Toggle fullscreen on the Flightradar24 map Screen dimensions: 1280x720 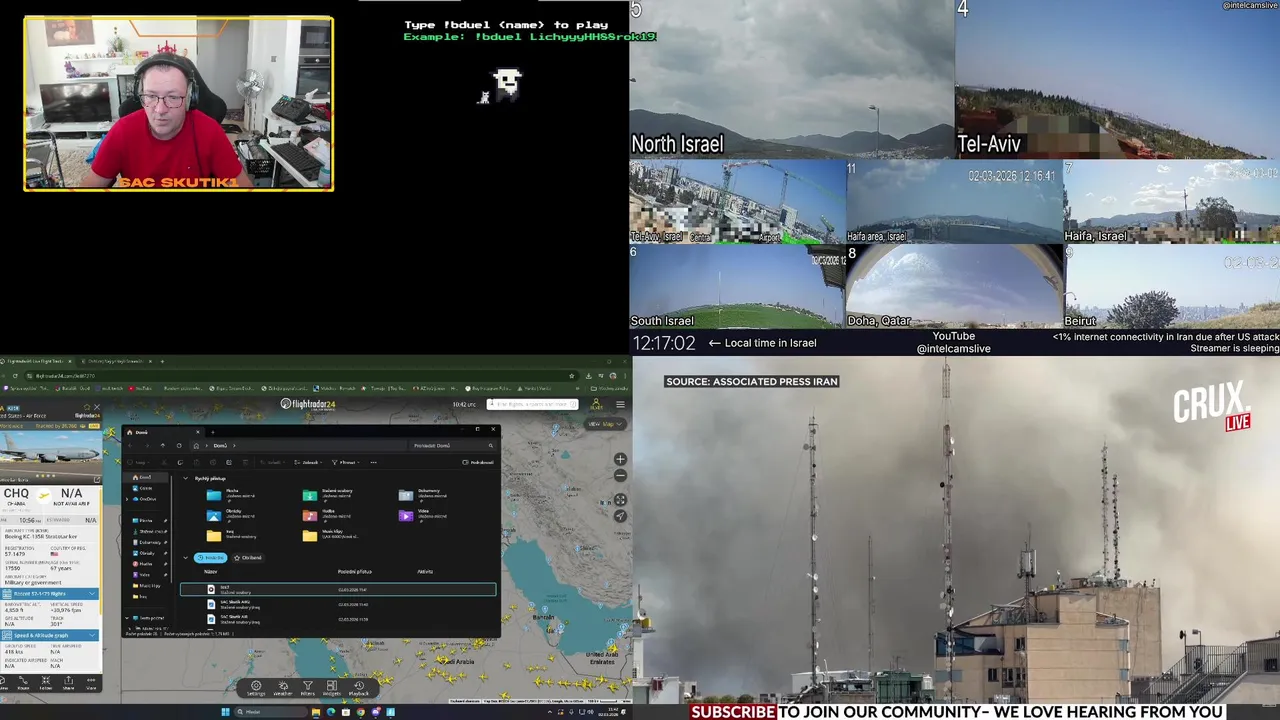(x=620, y=499)
